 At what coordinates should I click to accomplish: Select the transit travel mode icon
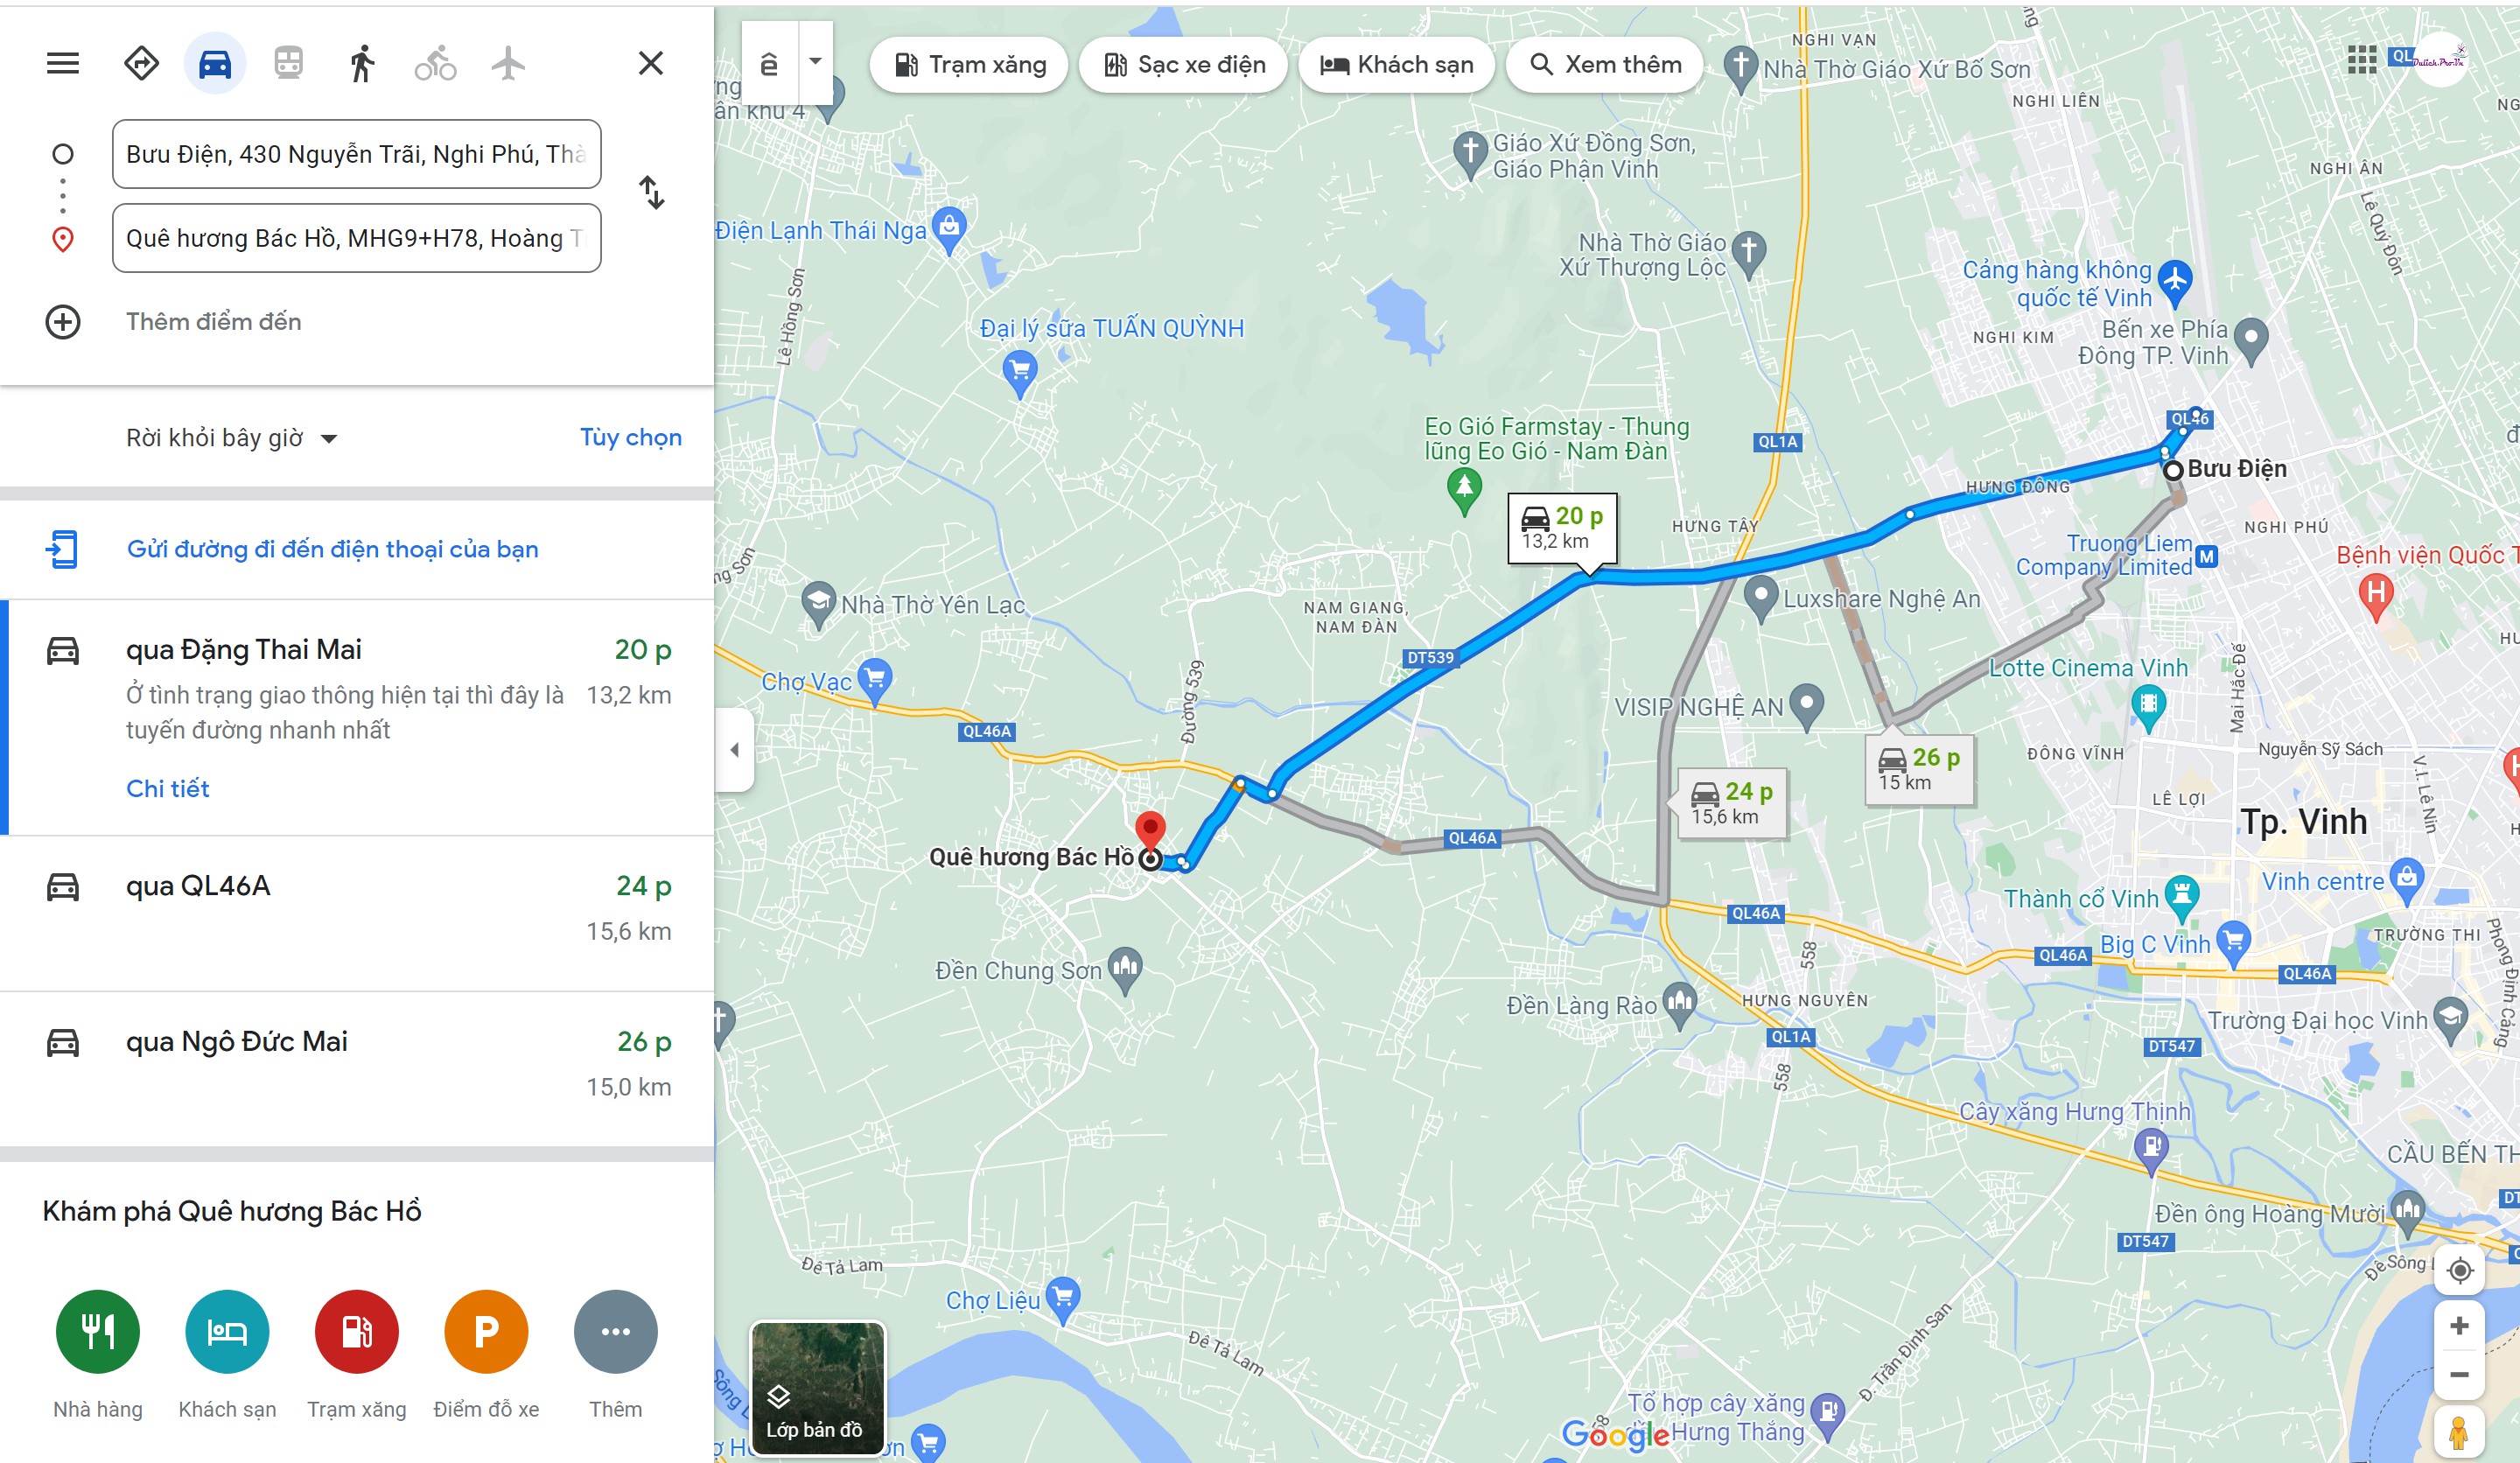coord(289,63)
